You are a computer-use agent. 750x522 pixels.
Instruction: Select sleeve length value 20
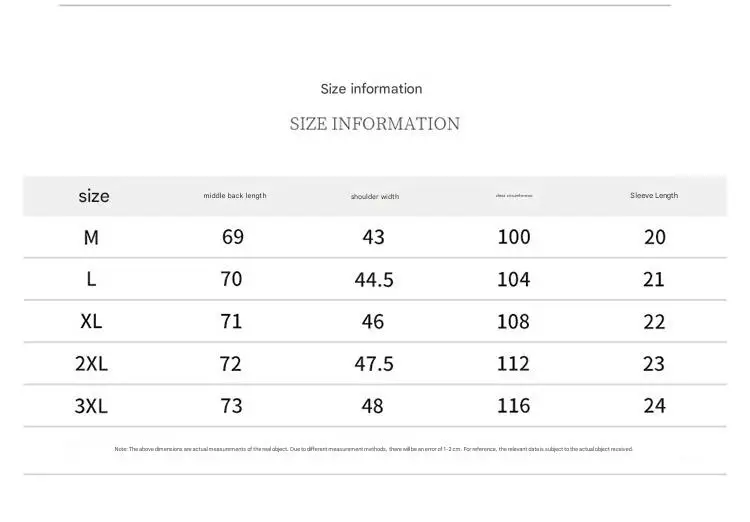[655, 237]
